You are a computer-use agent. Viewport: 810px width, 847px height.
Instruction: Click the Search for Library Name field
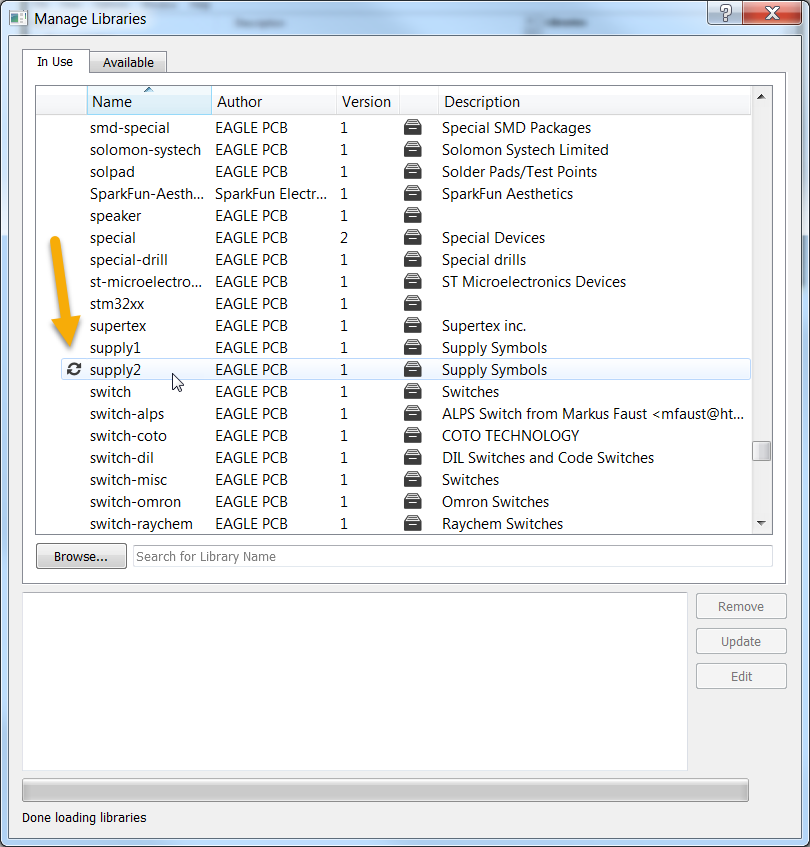453,556
